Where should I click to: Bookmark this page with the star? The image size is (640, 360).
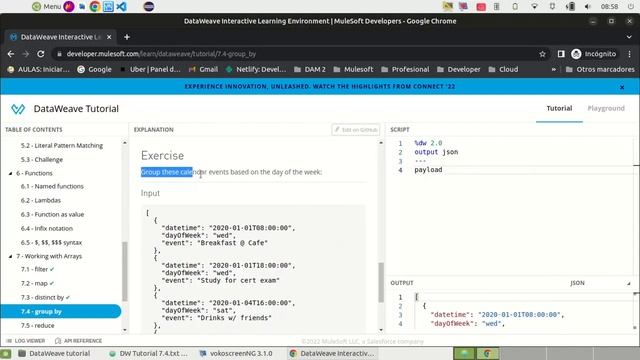tap(542, 54)
